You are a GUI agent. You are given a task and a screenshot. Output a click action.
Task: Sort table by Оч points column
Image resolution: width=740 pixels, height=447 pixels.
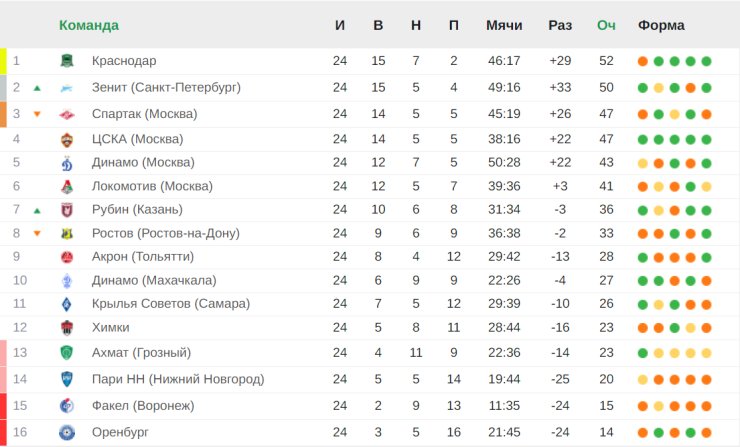click(606, 25)
